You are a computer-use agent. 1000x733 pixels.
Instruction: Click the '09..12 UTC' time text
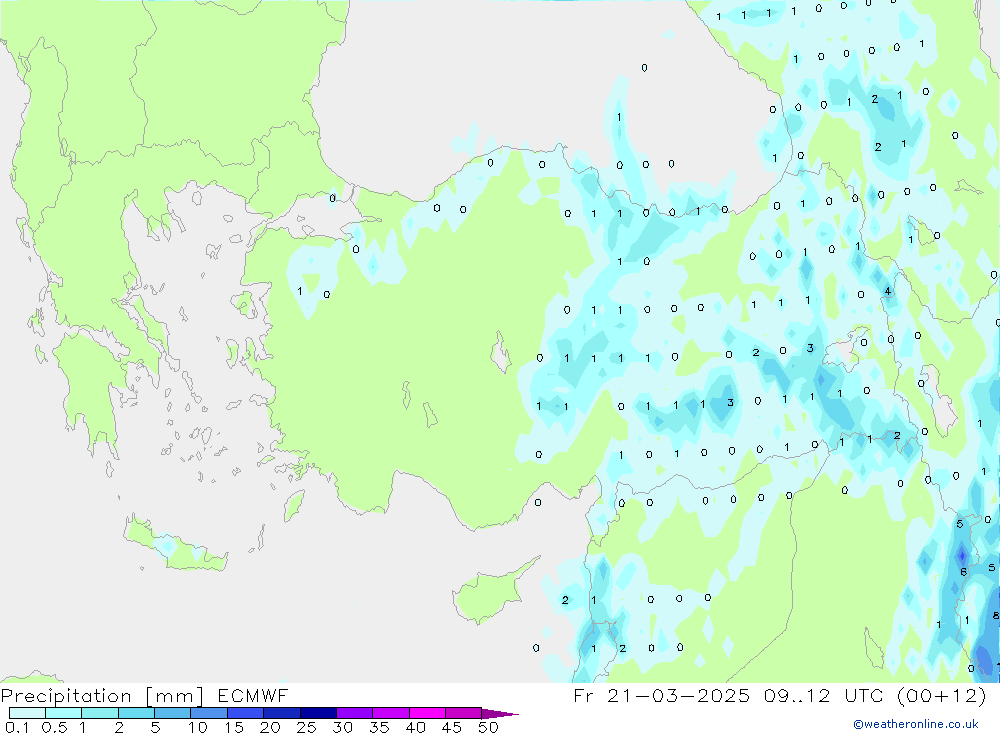coord(823,696)
